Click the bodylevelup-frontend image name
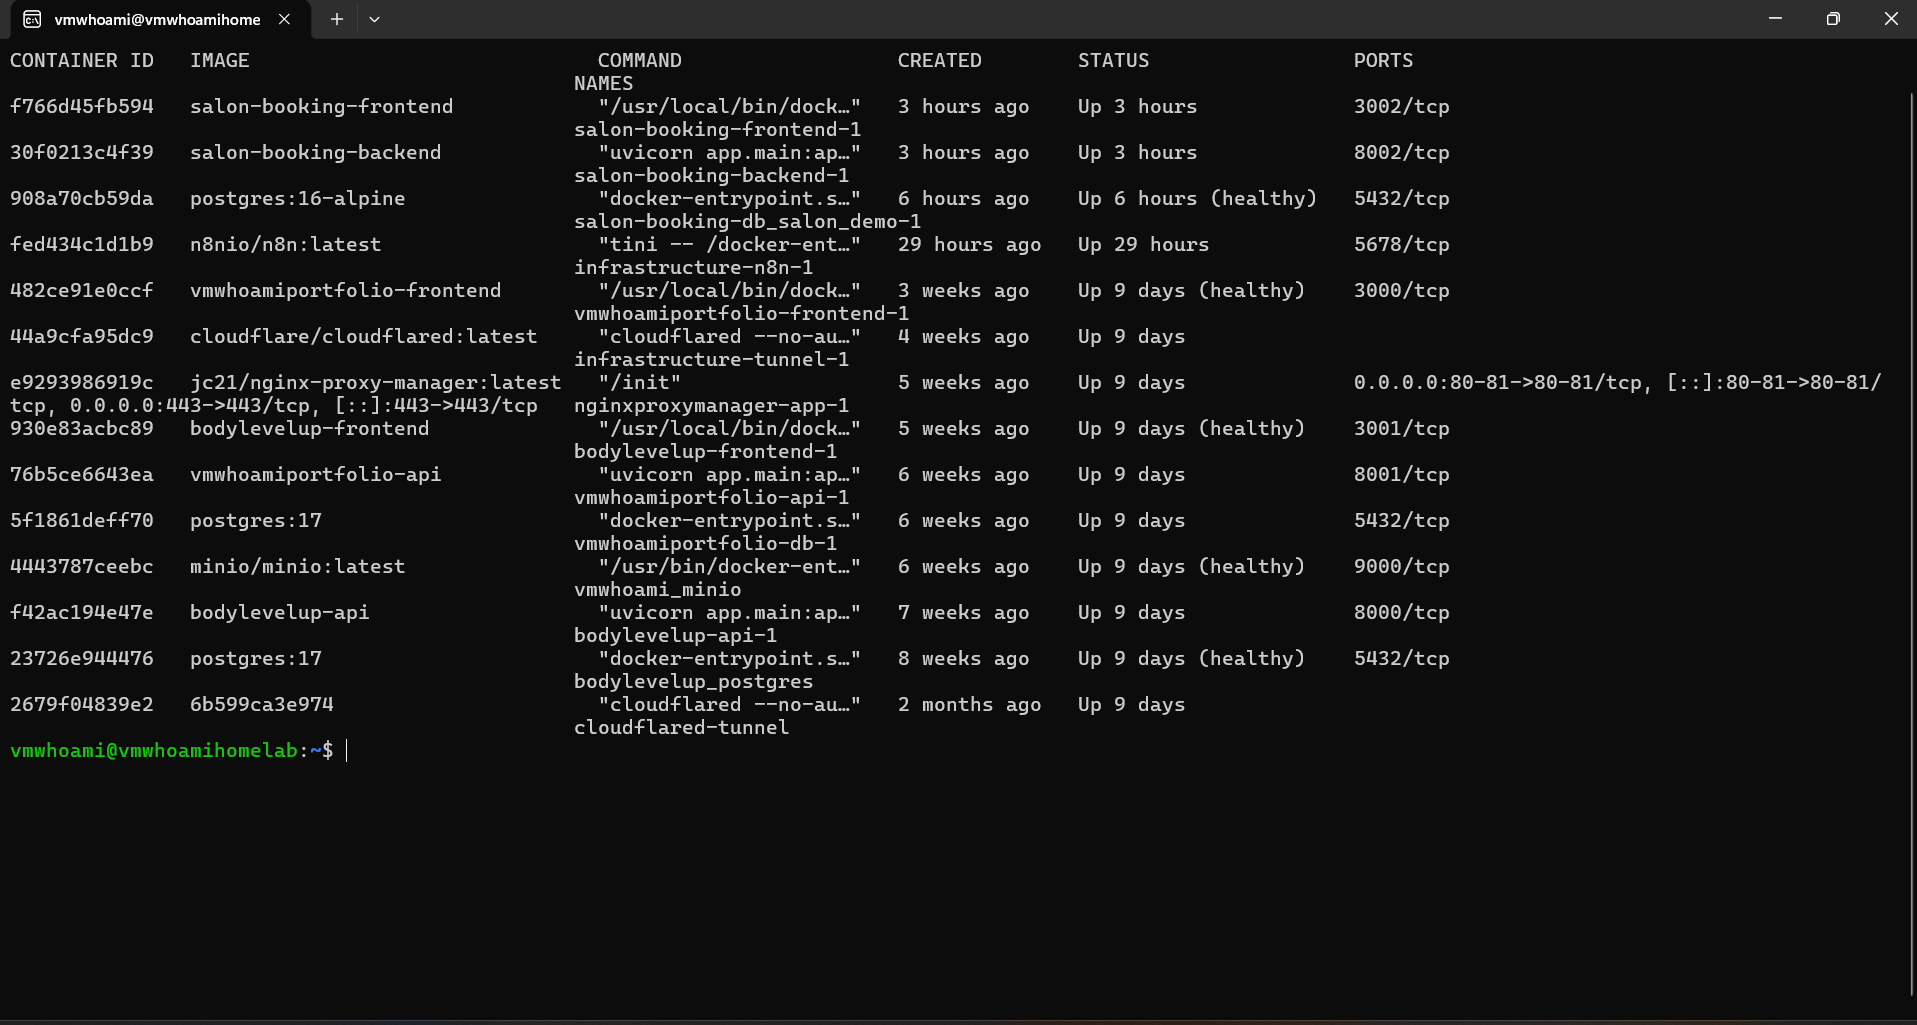This screenshot has width=1917, height=1025. coord(309,428)
